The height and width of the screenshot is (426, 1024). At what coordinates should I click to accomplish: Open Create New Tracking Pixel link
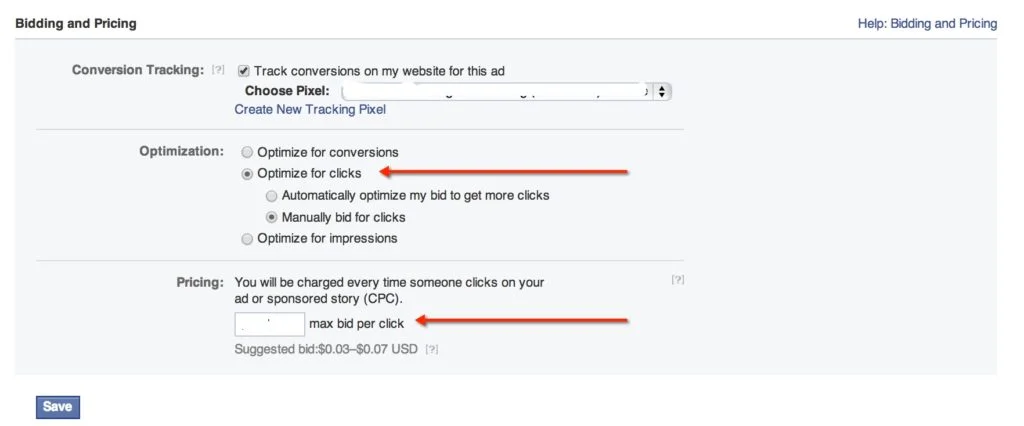click(x=310, y=110)
